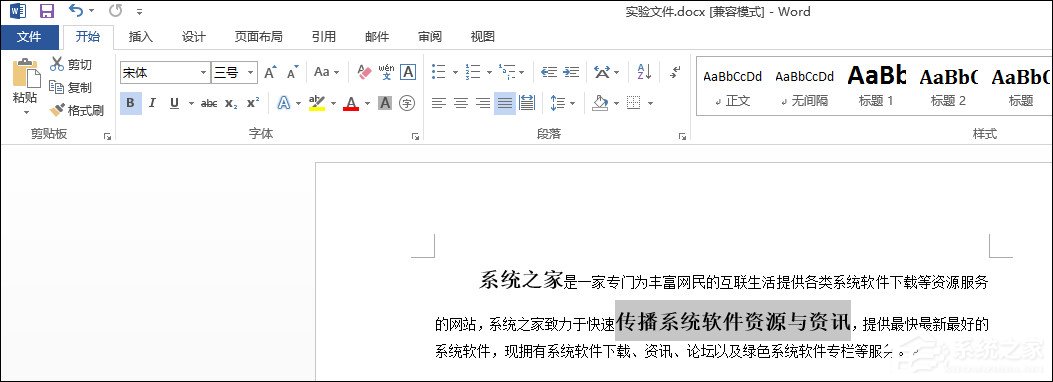
Task: Open the 三号 font size dropdown
Action: tap(250, 73)
